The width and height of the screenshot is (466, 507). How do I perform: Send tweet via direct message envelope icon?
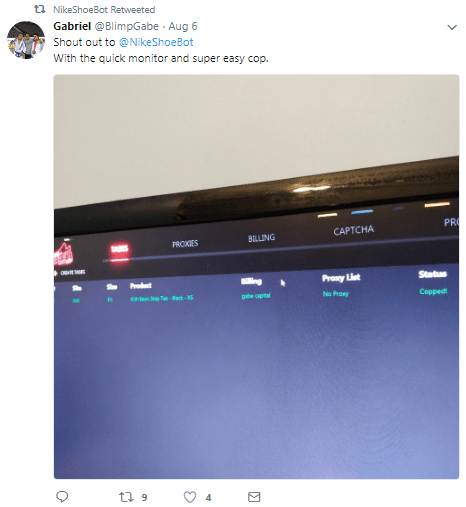(x=254, y=497)
